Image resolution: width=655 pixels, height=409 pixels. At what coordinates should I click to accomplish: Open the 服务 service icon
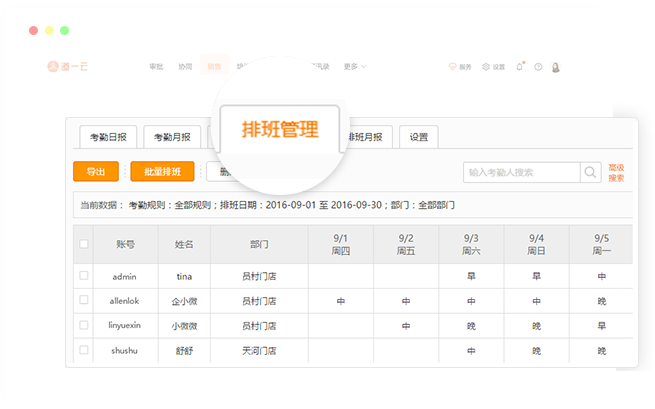(459, 67)
